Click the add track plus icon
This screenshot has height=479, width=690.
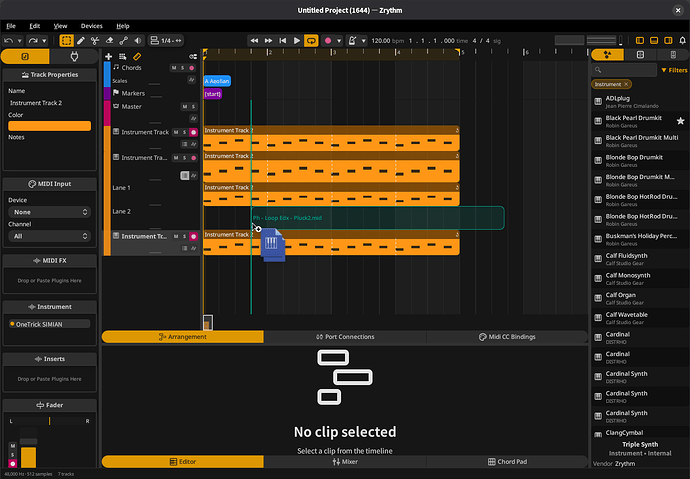click(109, 57)
